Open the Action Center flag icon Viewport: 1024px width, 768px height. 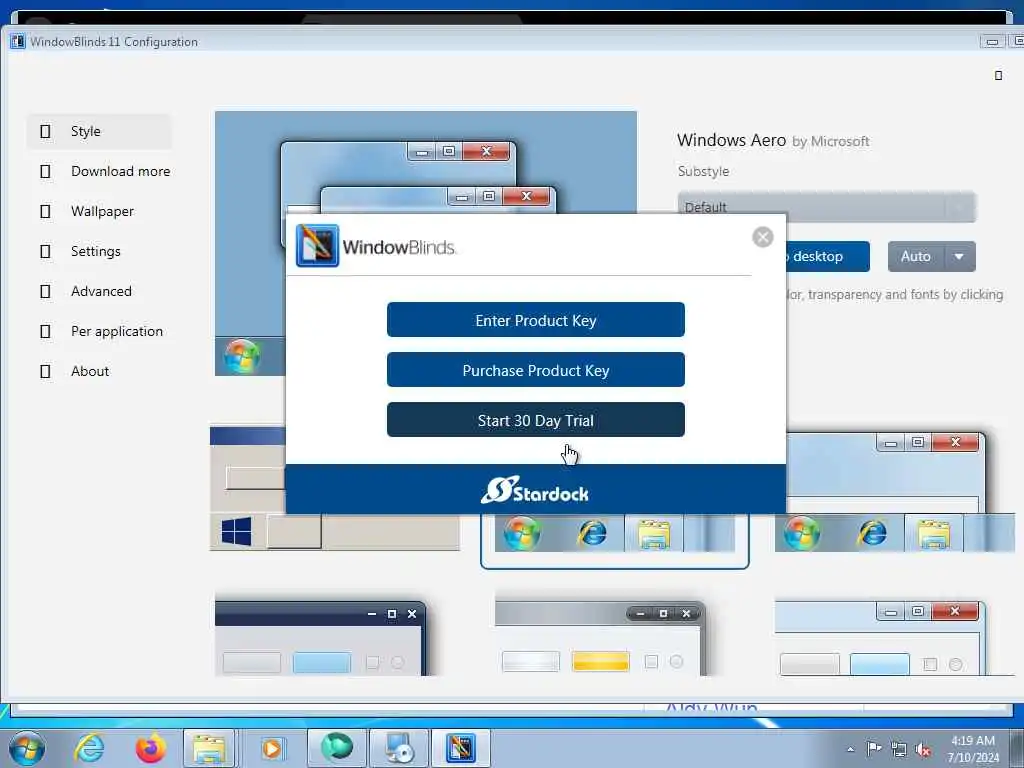click(x=874, y=748)
